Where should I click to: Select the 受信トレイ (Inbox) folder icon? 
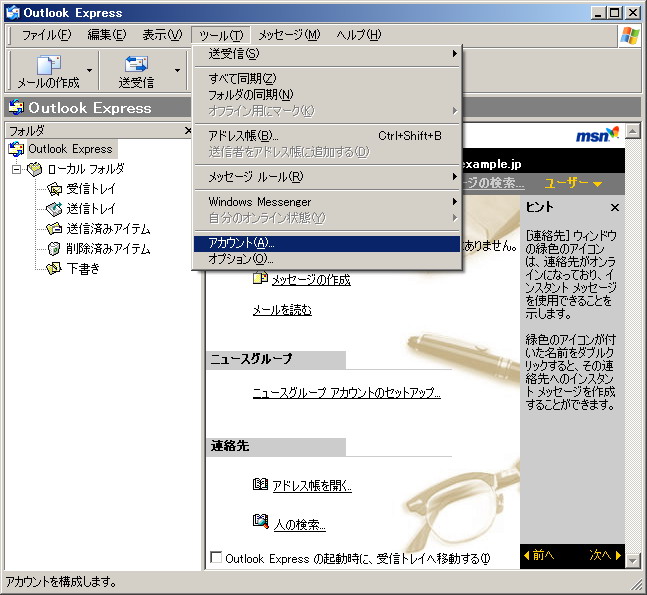54,189
